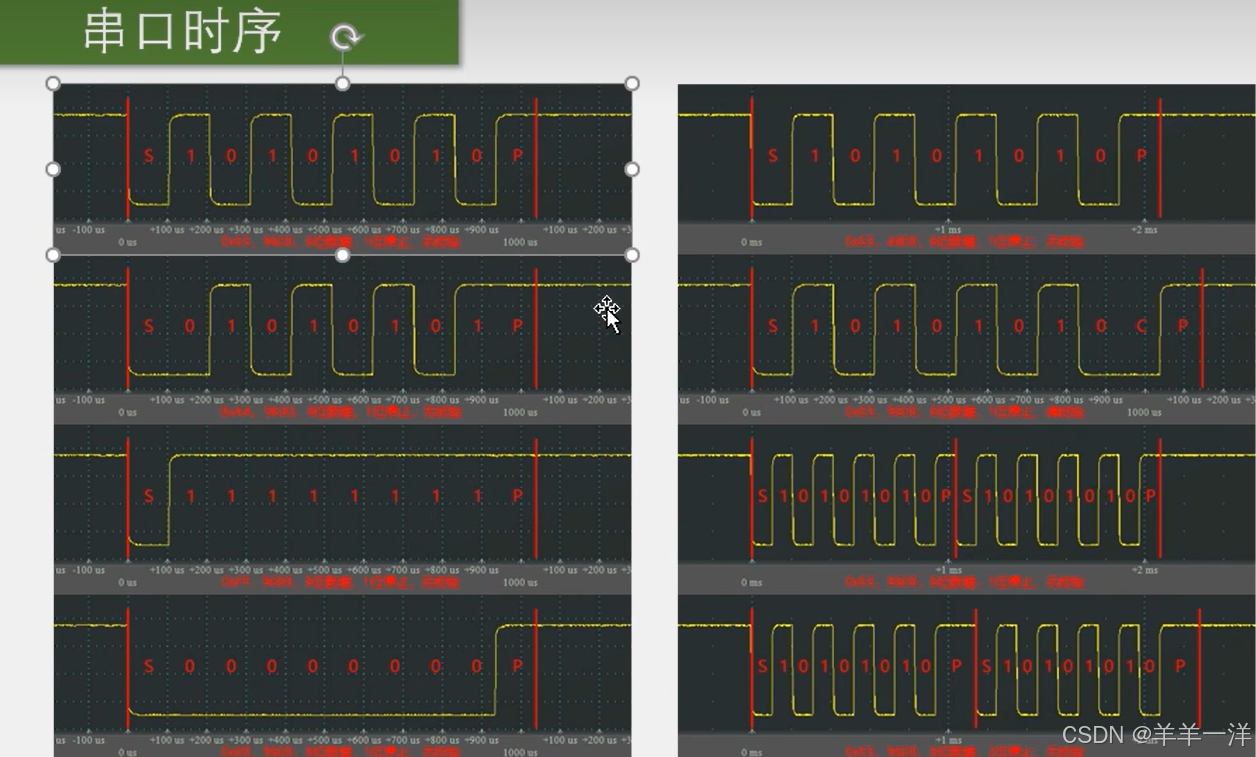Click the CSDN @羊羊一洋 watermark text
This screenshot has width=1256, height=757.
[1156, 735]
